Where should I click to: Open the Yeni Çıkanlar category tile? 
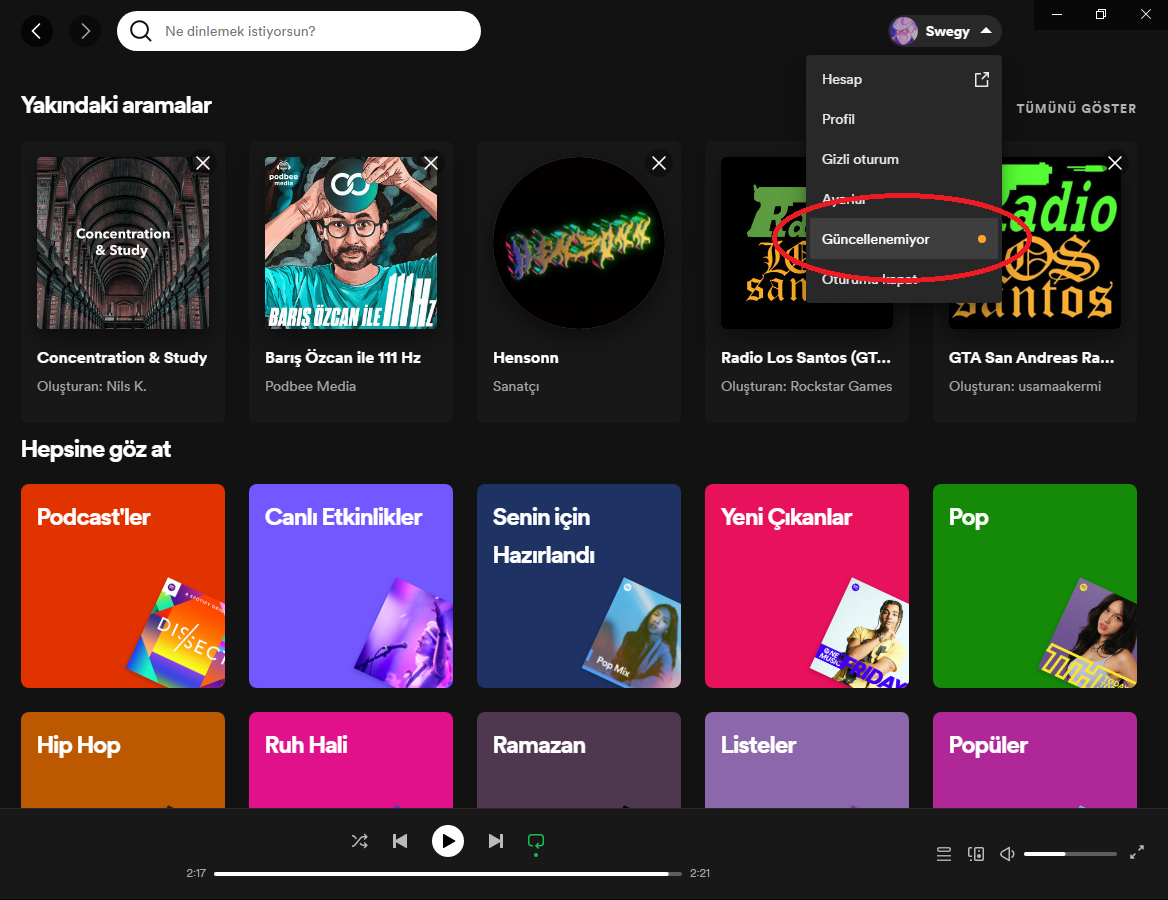(807, 586)
